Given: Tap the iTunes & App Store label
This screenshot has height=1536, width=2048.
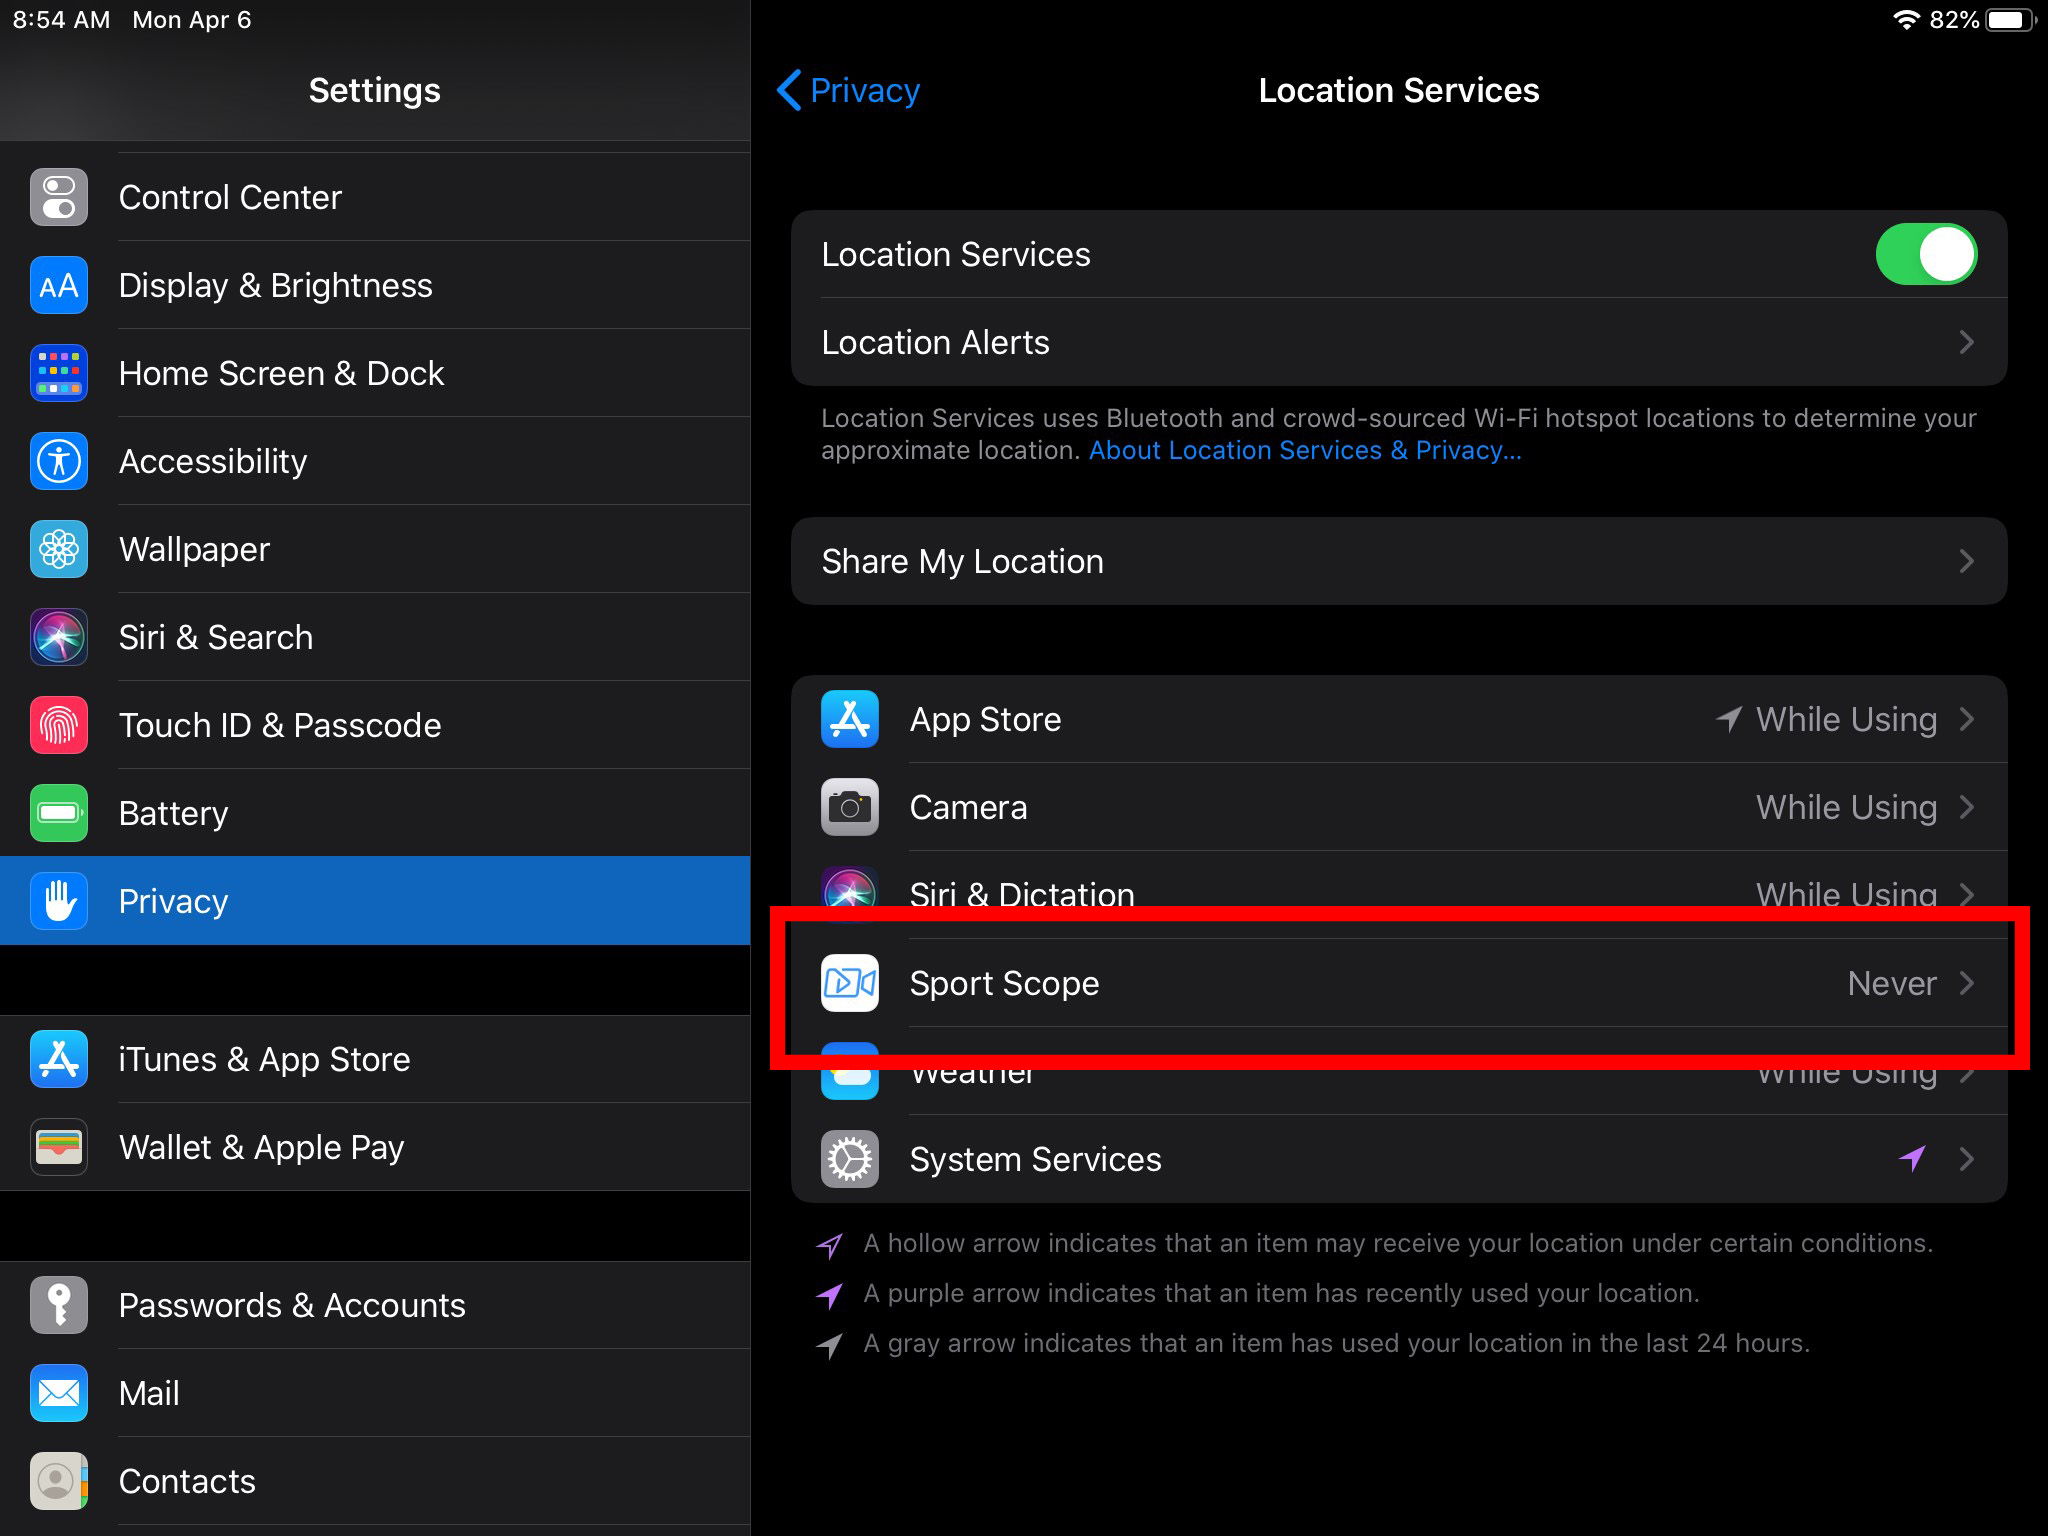Looking at the screenshot, I should pos(265,1059).
